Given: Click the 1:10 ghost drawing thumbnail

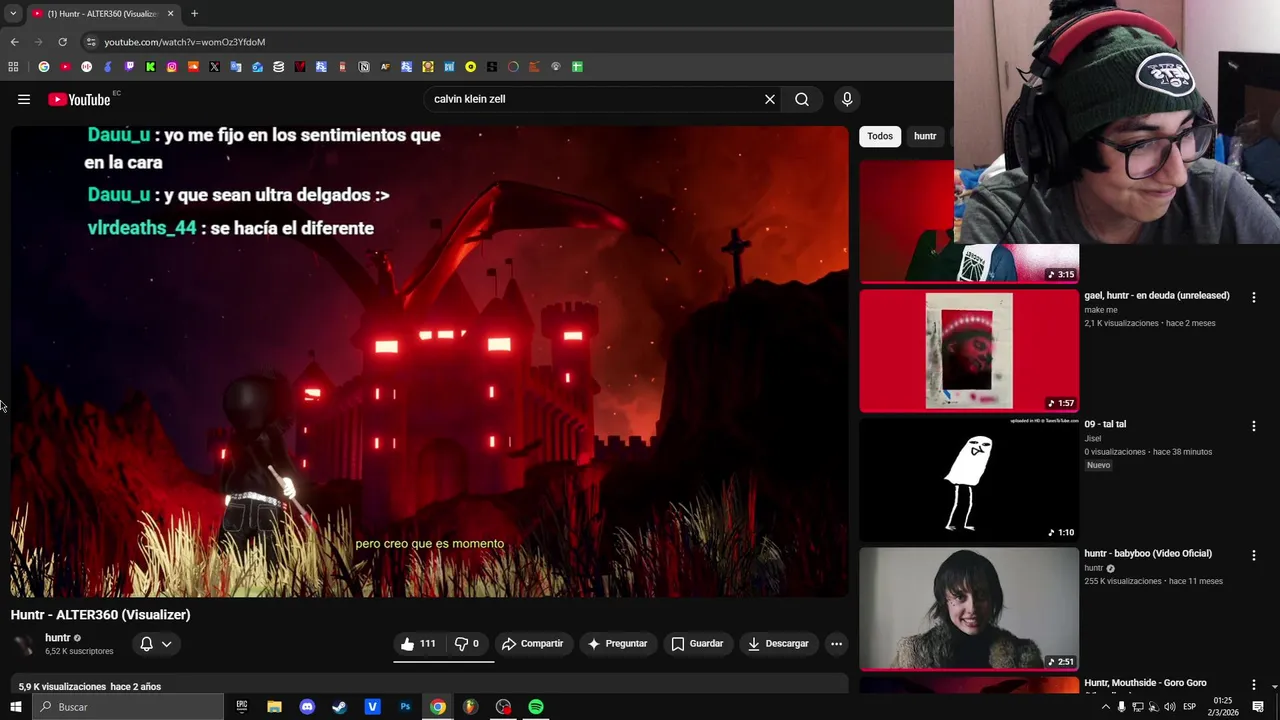Looking at the screenshot, I should (x=969, y=480).
